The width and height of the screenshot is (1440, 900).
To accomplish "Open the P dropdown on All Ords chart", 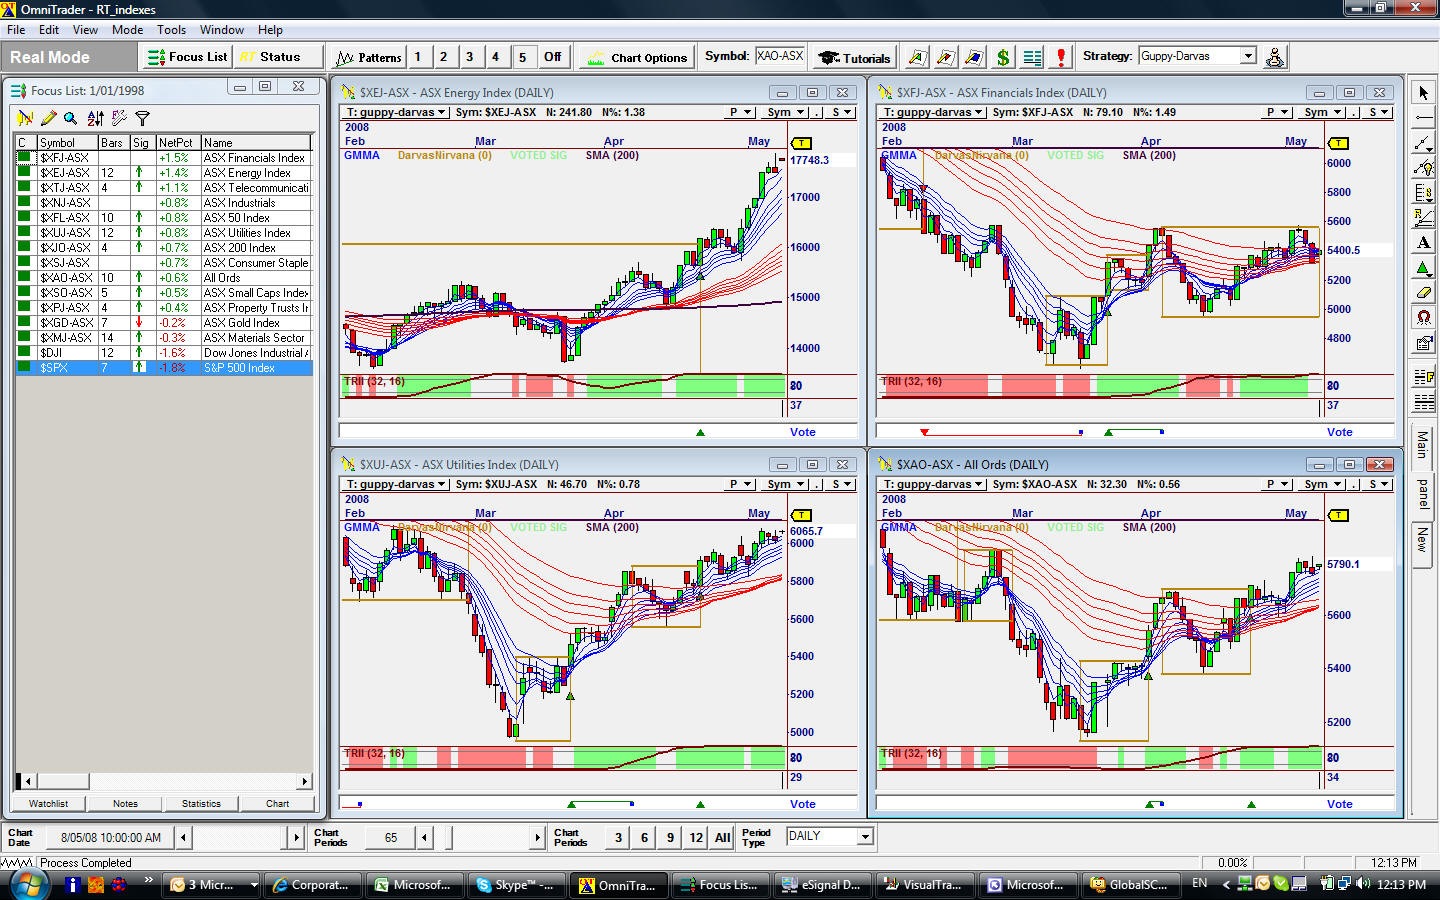I will tap(1277, 484).
